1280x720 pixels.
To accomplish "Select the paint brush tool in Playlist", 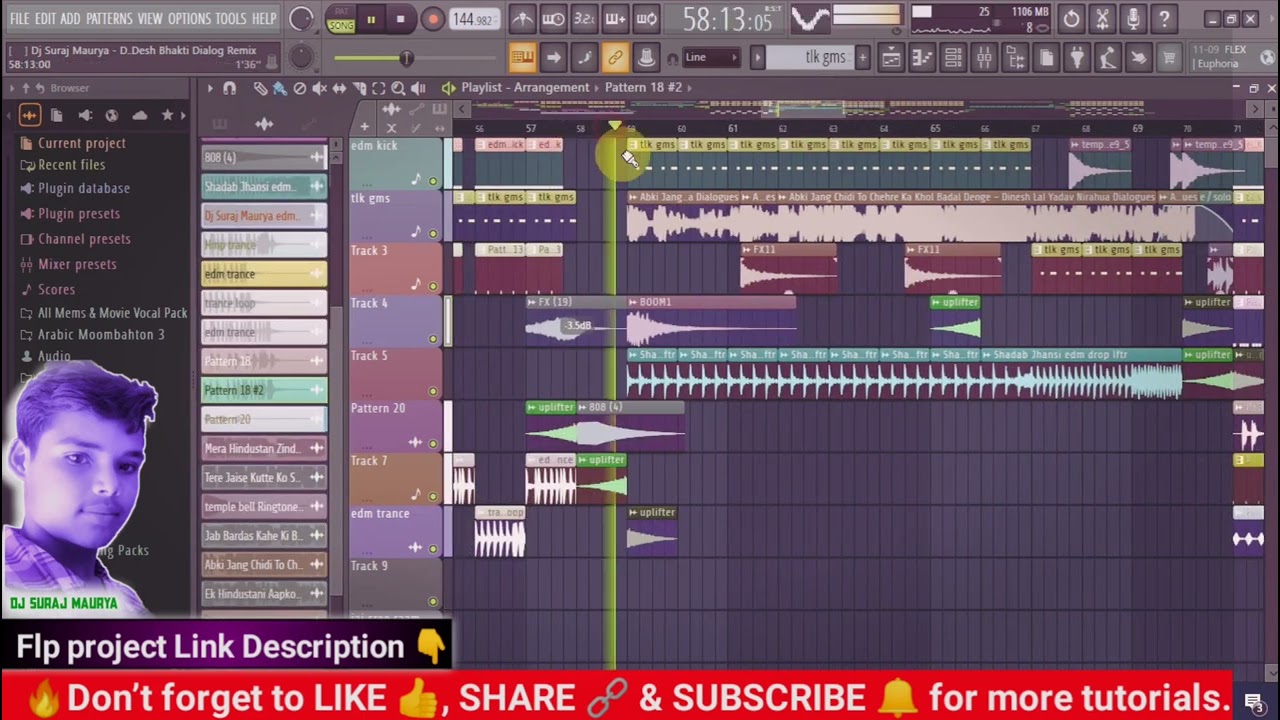I will (280, 88).
